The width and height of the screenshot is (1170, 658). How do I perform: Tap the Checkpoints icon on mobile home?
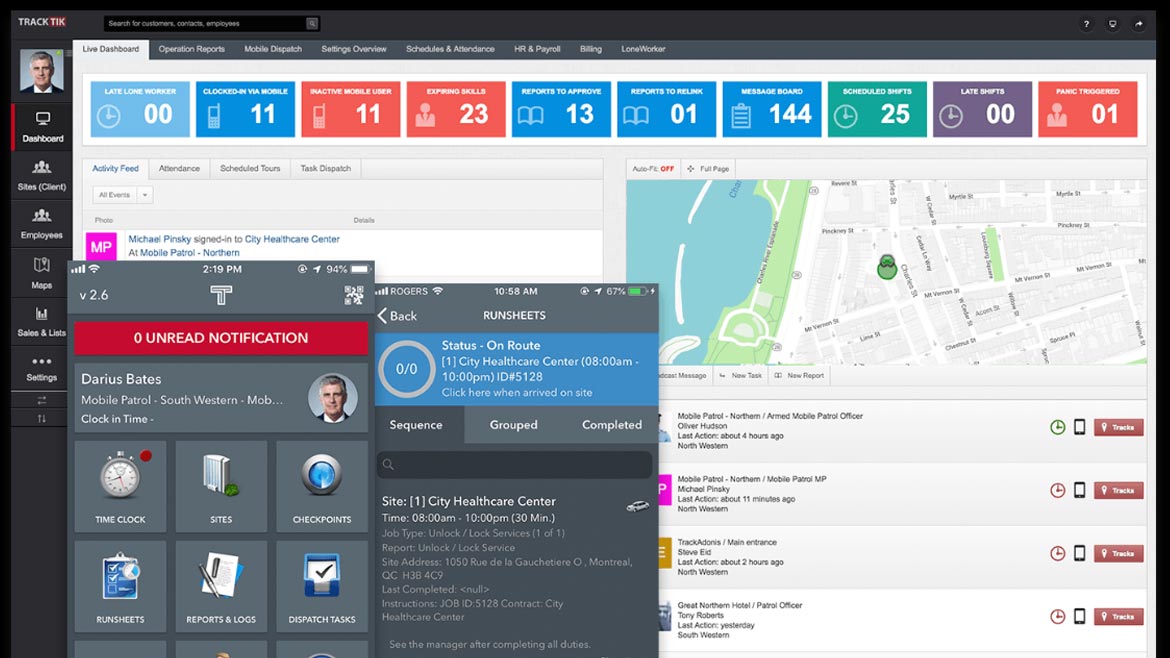coord(321,486)
